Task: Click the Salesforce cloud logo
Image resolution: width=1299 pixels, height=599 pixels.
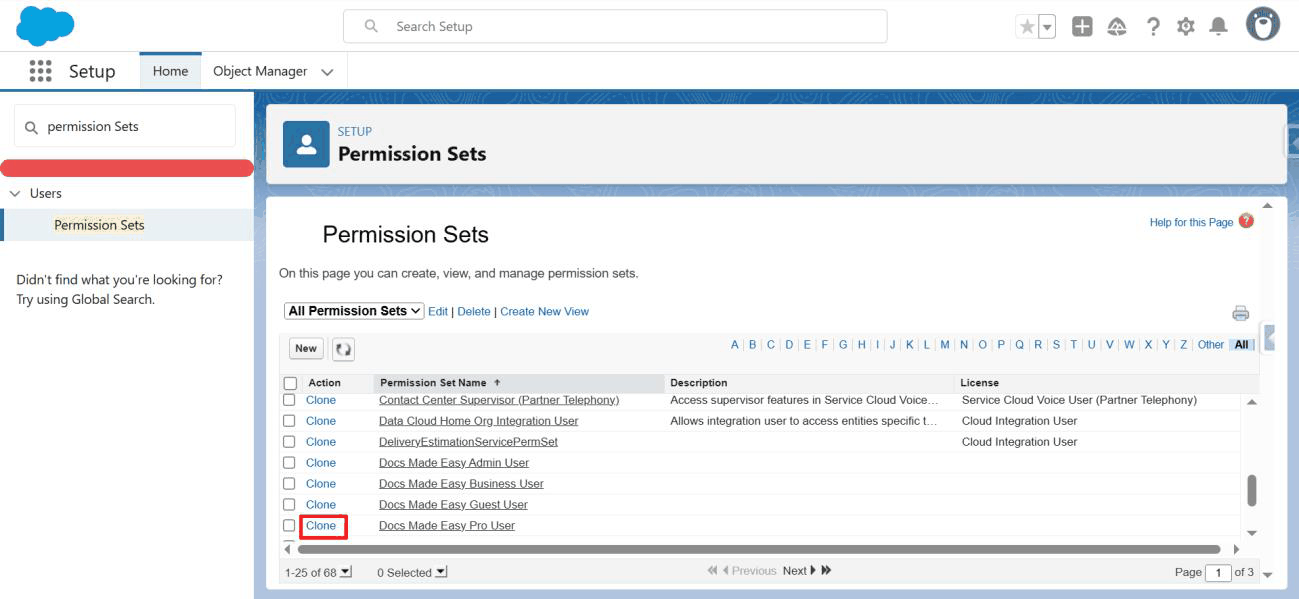Action: 46,26
